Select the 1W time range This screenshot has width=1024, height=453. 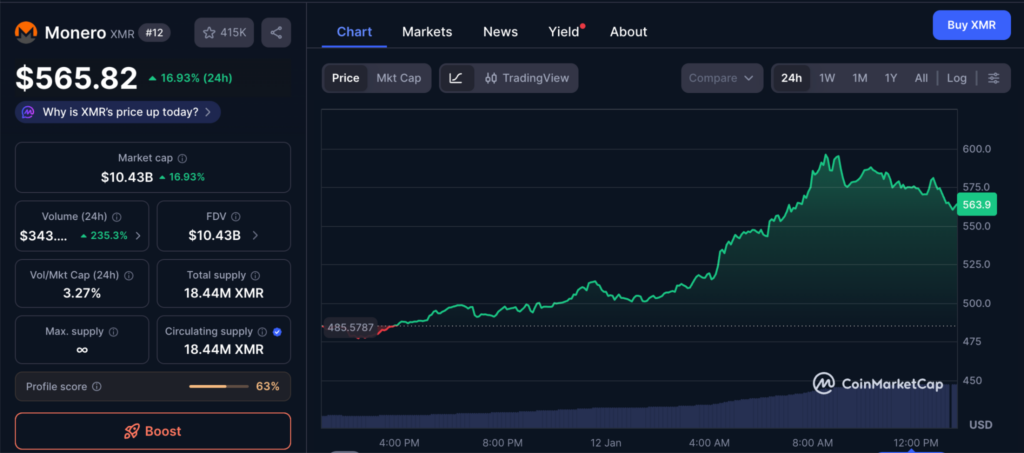[827, 78]
